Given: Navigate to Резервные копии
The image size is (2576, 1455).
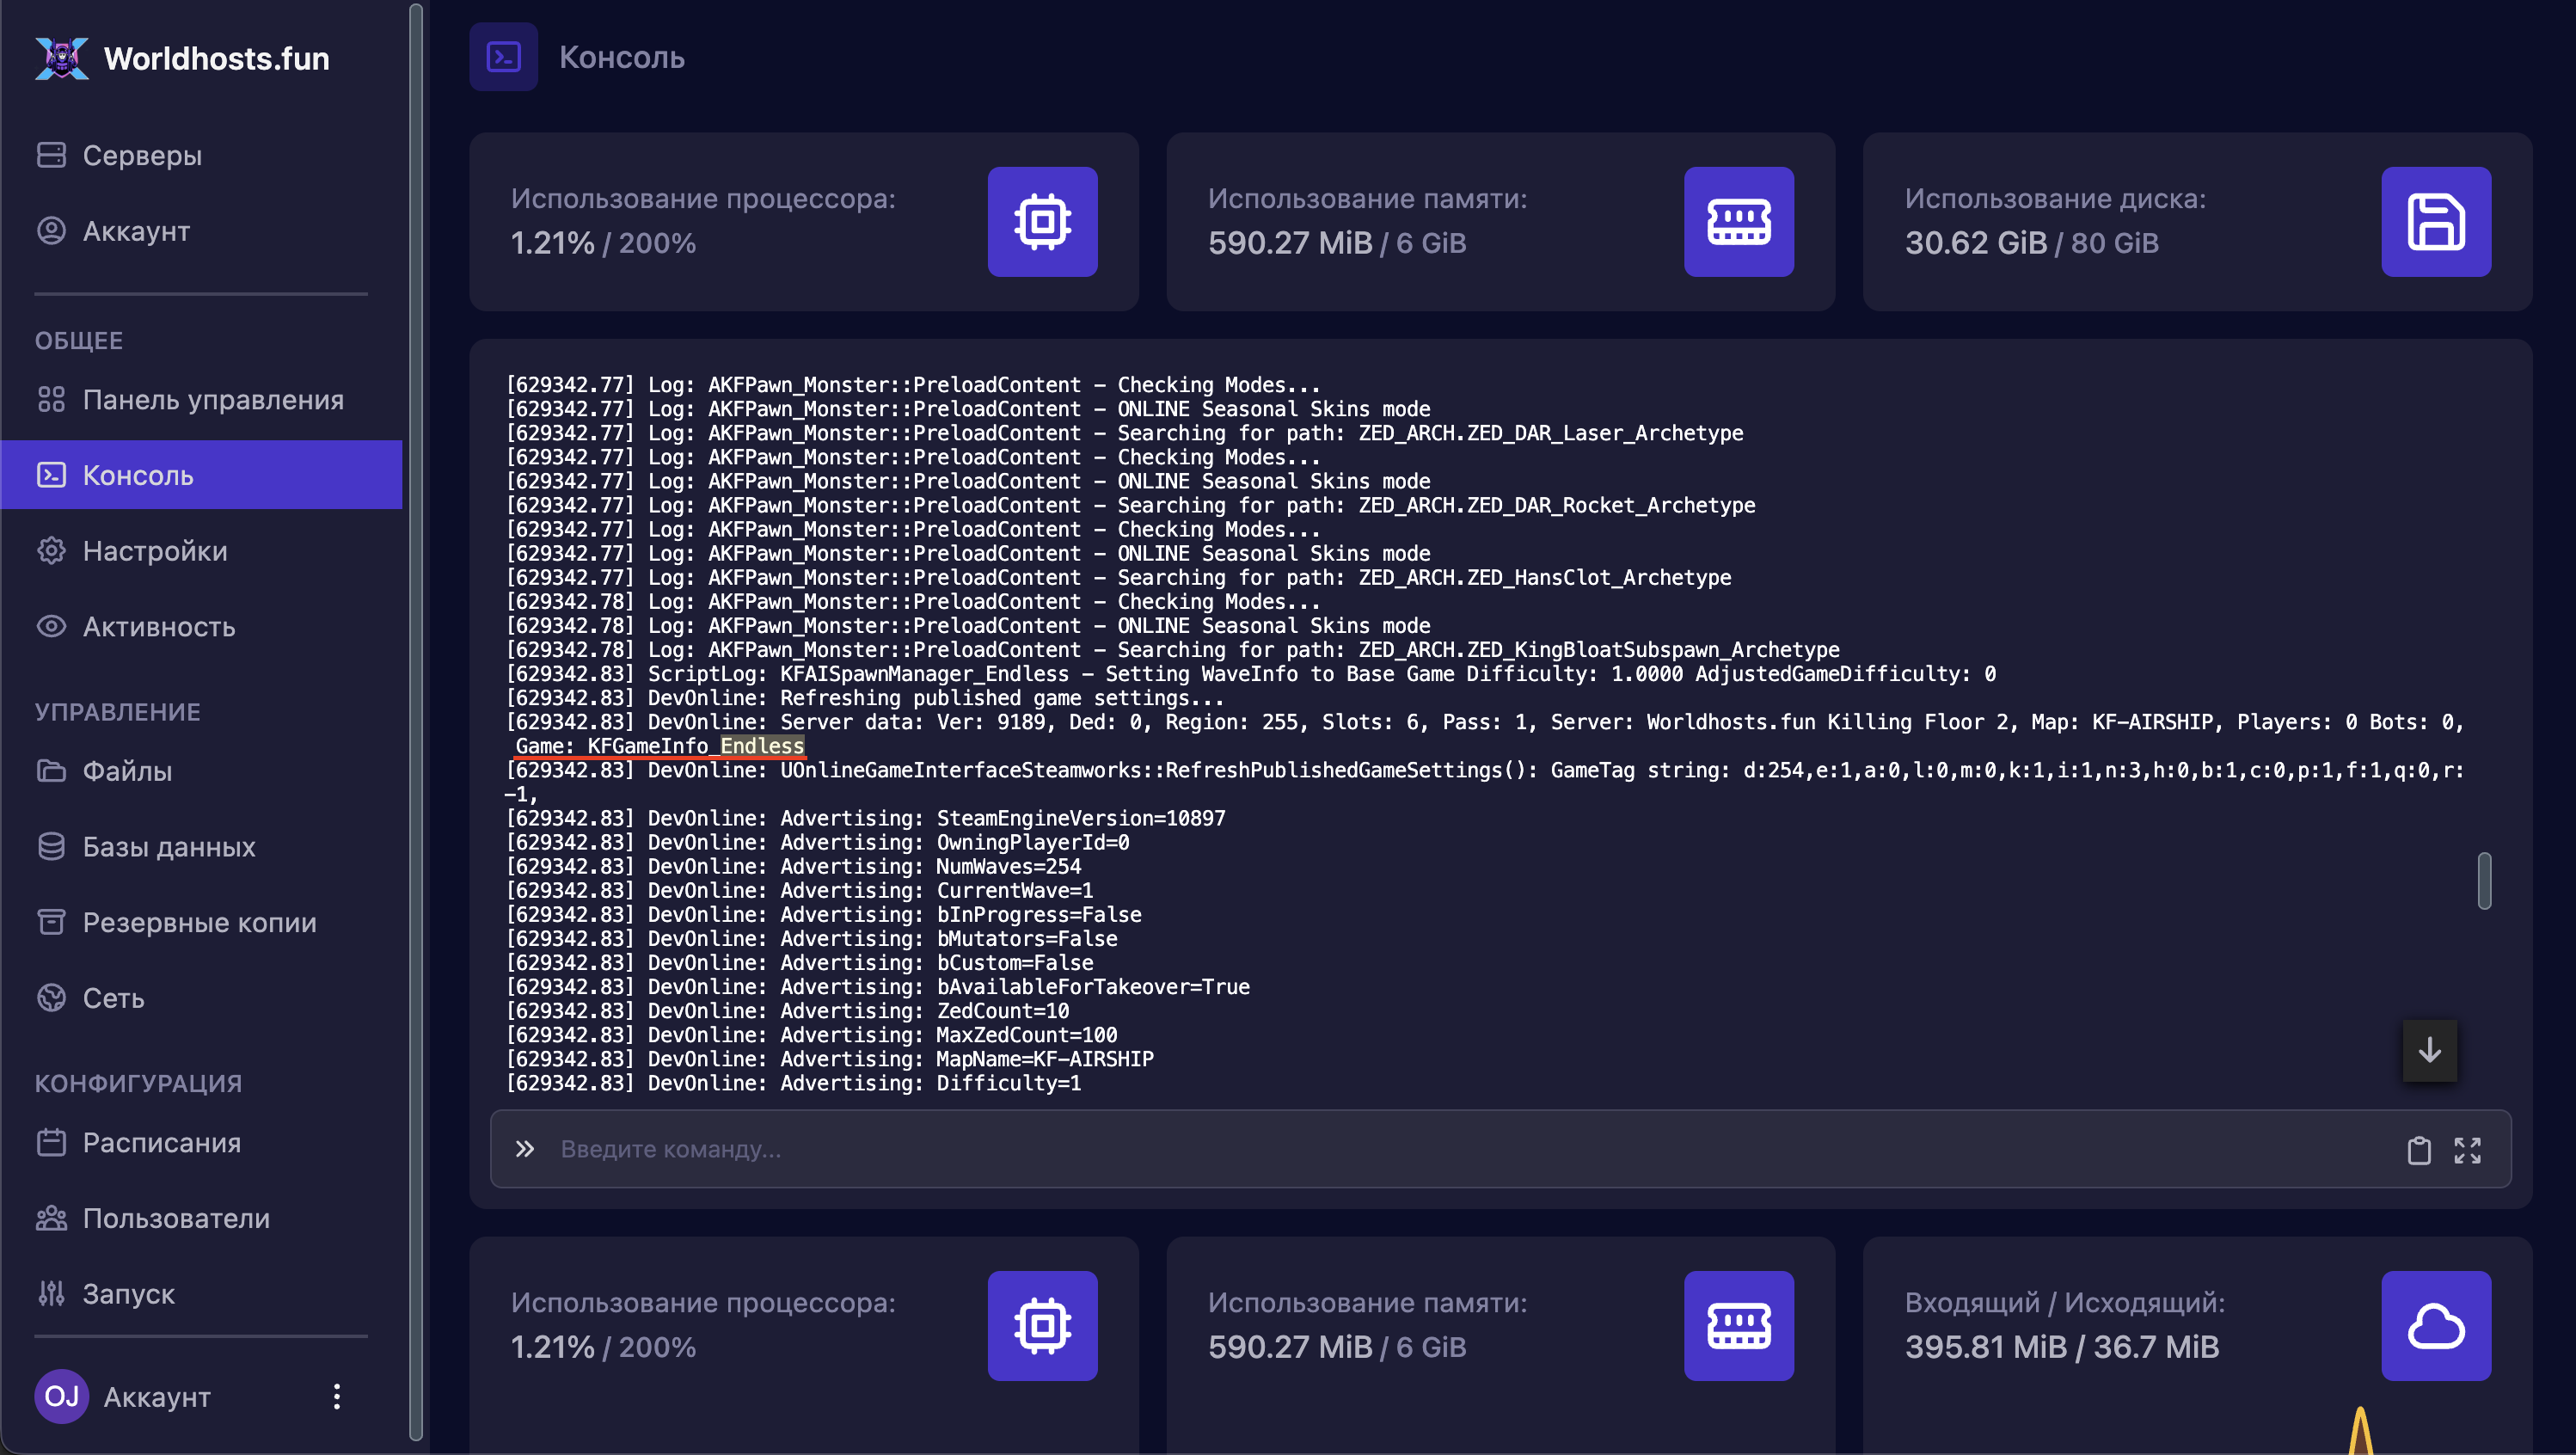Looking at the screenshot, I should 199,922.
